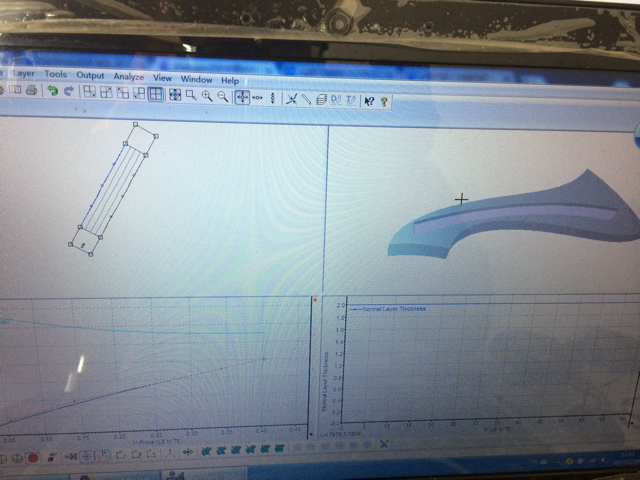Click the '2.0' value on thickness axis
Viewport: 640px width, 480px height.
341,305
